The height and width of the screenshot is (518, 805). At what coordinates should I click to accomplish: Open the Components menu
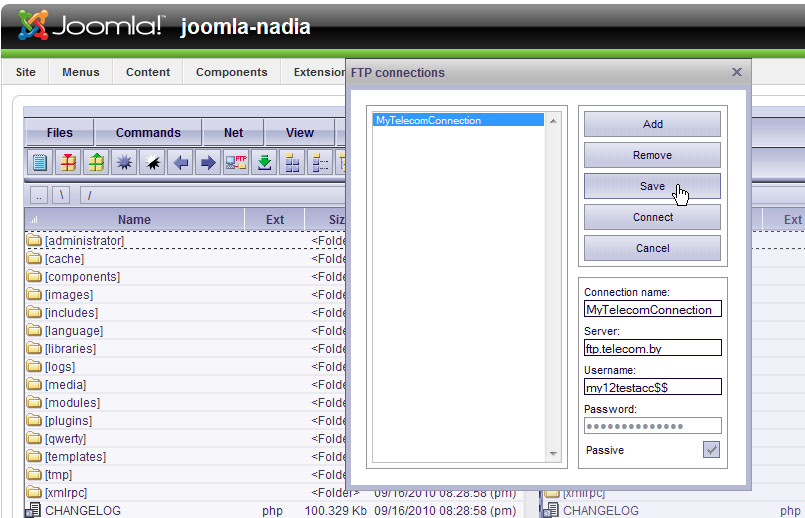pyautogui.click(x=232, y=72)
